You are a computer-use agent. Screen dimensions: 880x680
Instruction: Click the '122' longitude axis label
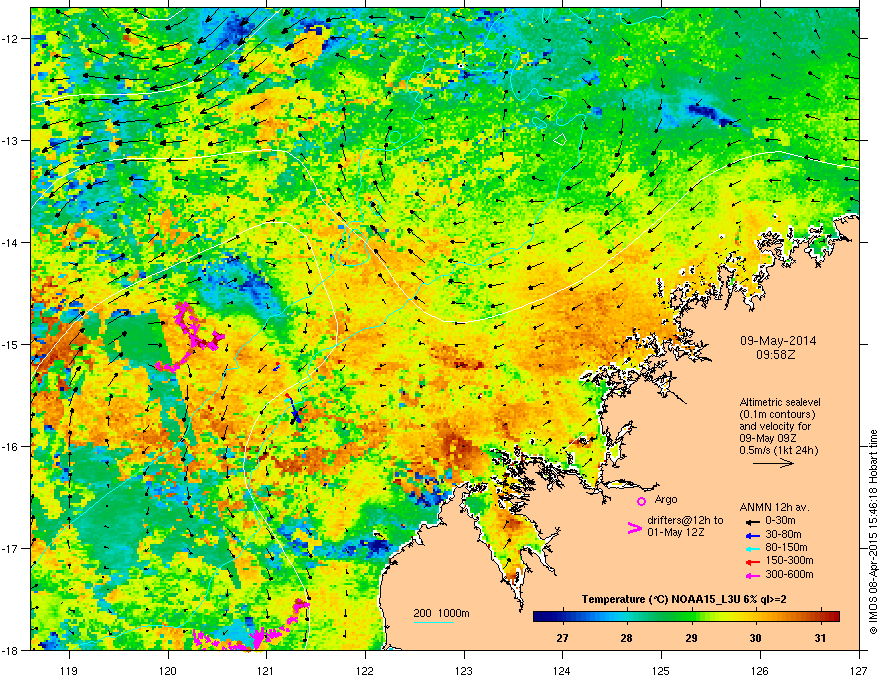[x=365, y=670]
